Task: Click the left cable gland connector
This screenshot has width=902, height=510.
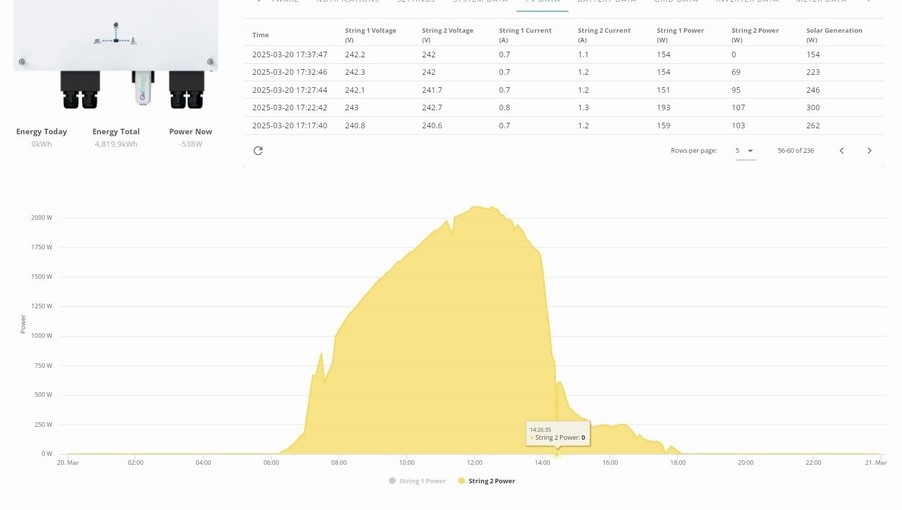Action: pyautogui.click(x=80, y=90)
